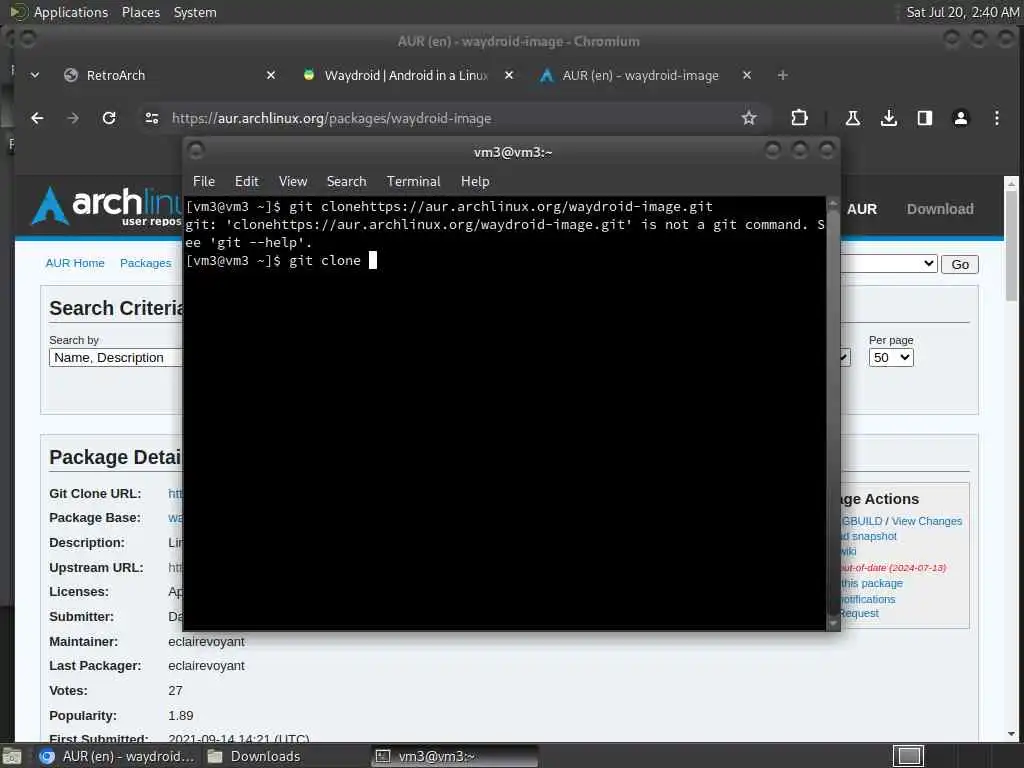Close the AUR waydroid-image tab
Screen dimensions: 1024x768
tap(747, 75)
